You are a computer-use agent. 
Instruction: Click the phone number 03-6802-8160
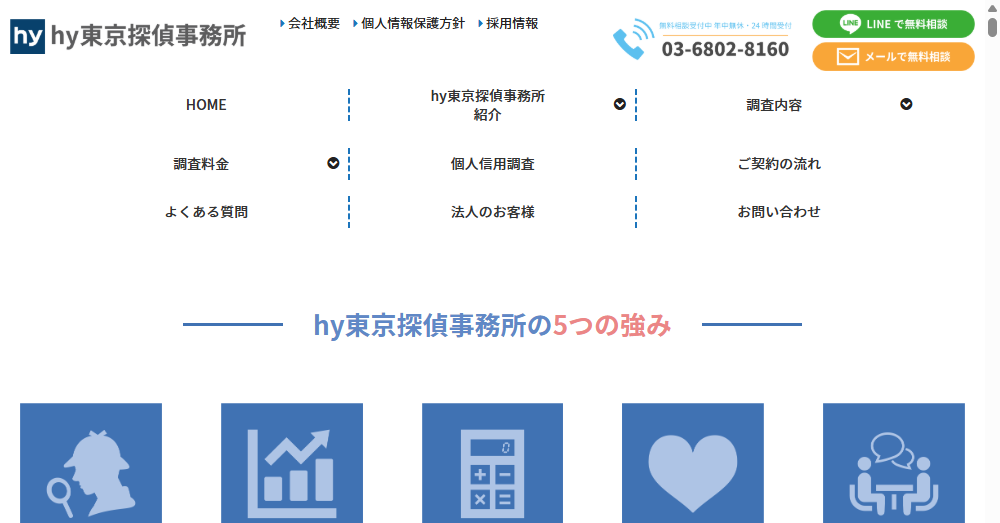pyautogui.click(x=725, y=49)
